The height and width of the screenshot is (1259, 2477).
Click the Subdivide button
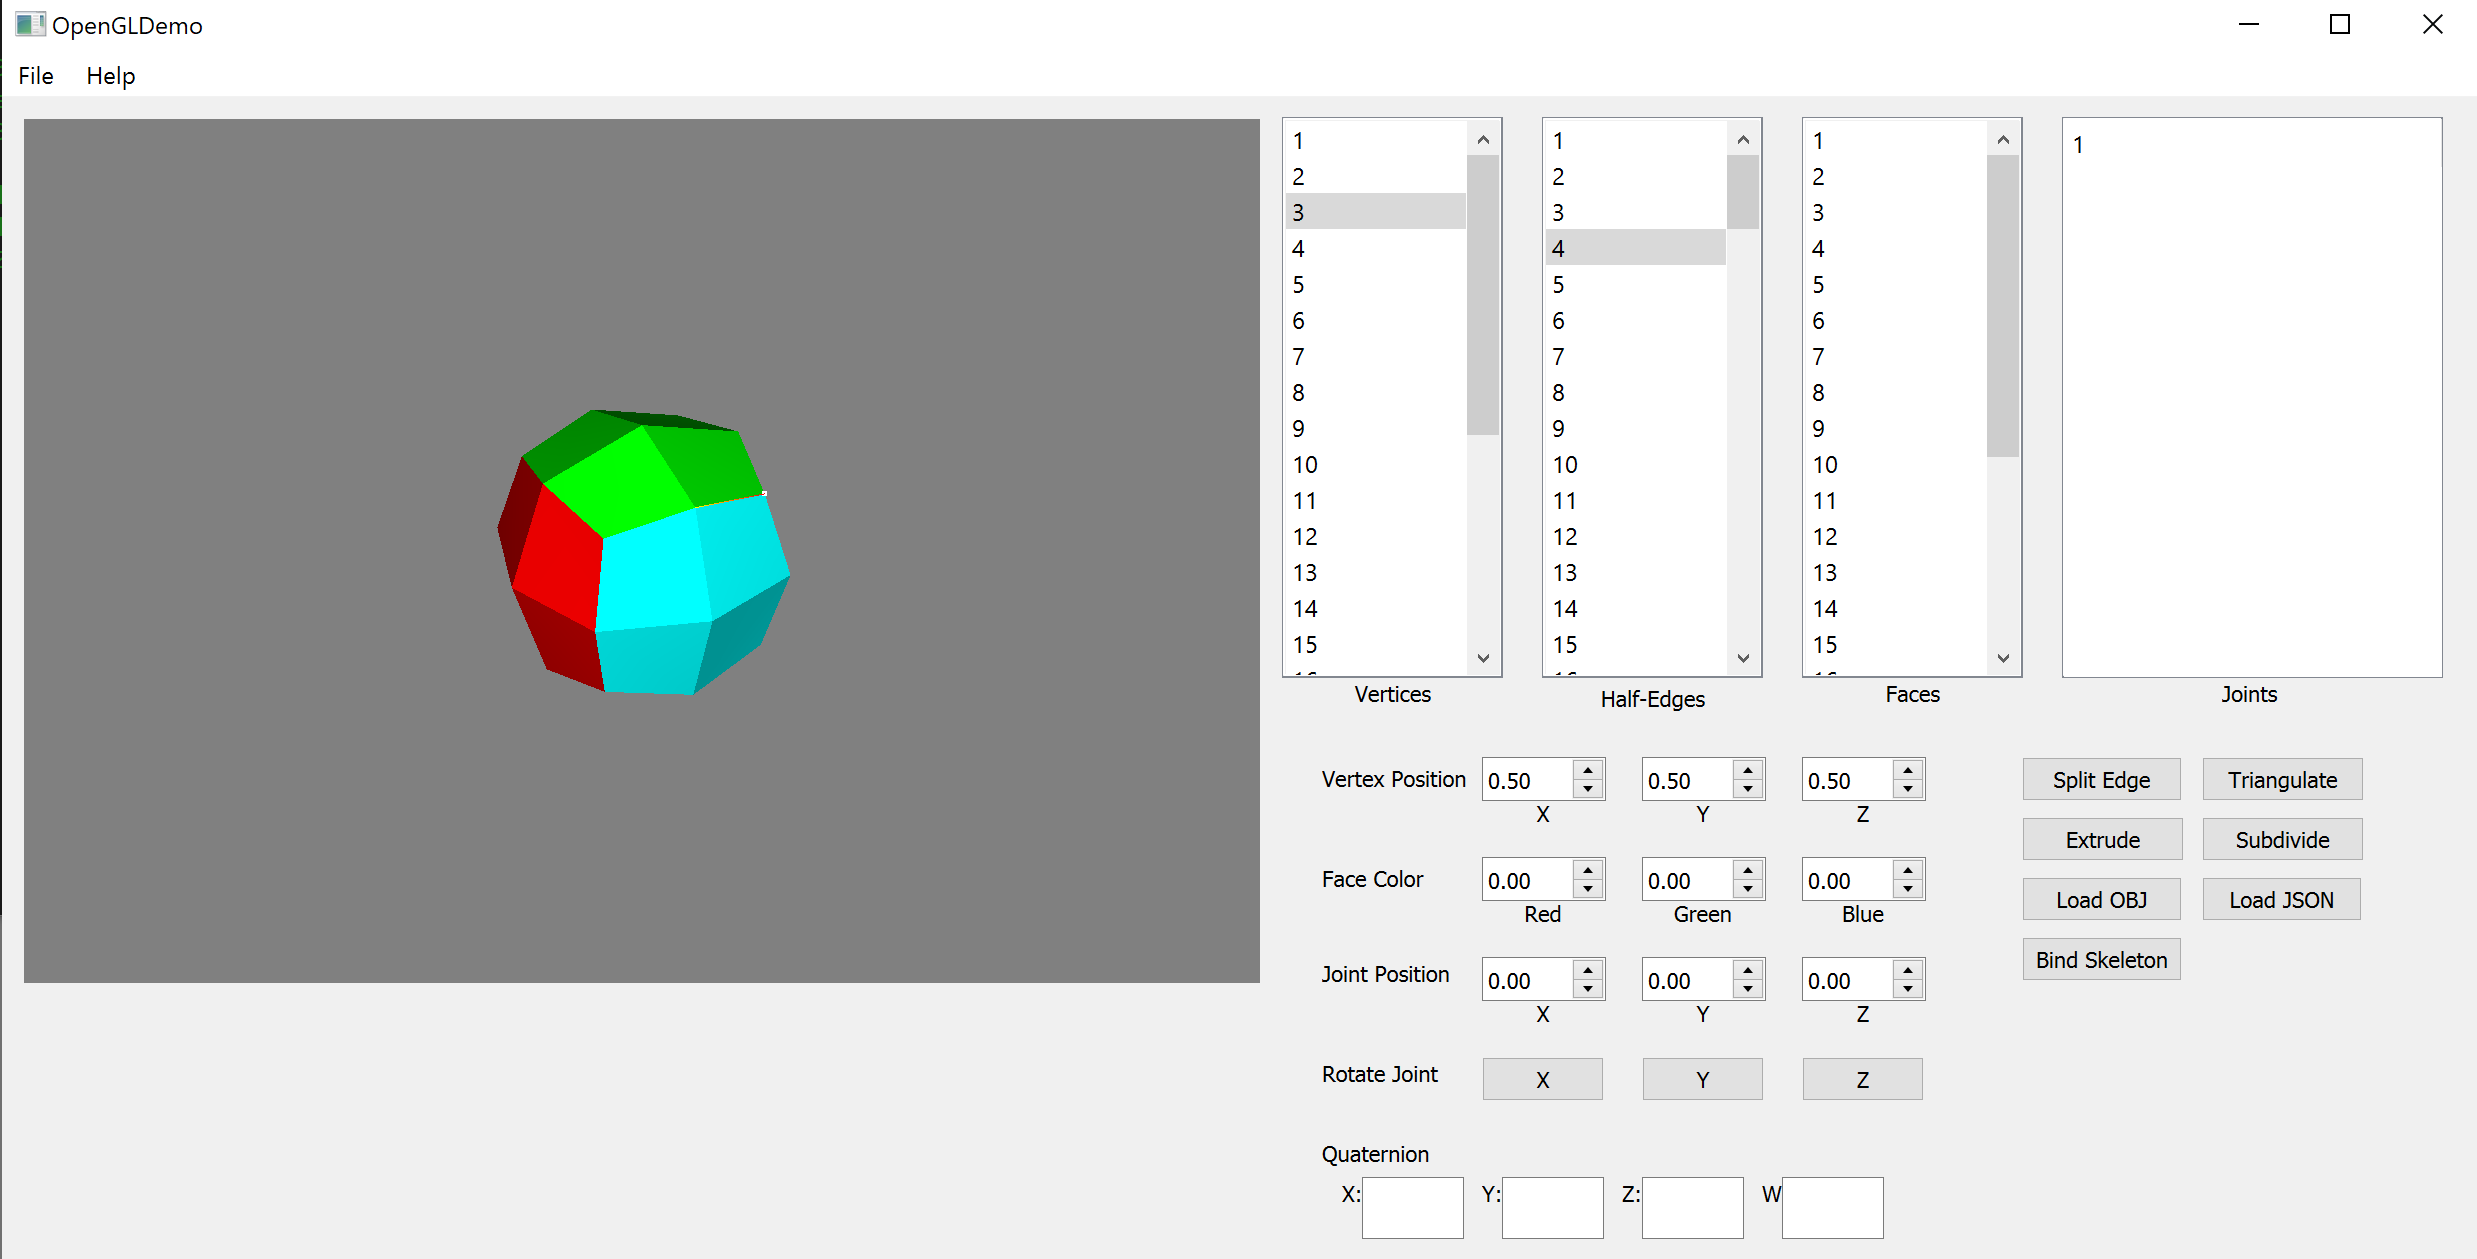[2282, 839]
